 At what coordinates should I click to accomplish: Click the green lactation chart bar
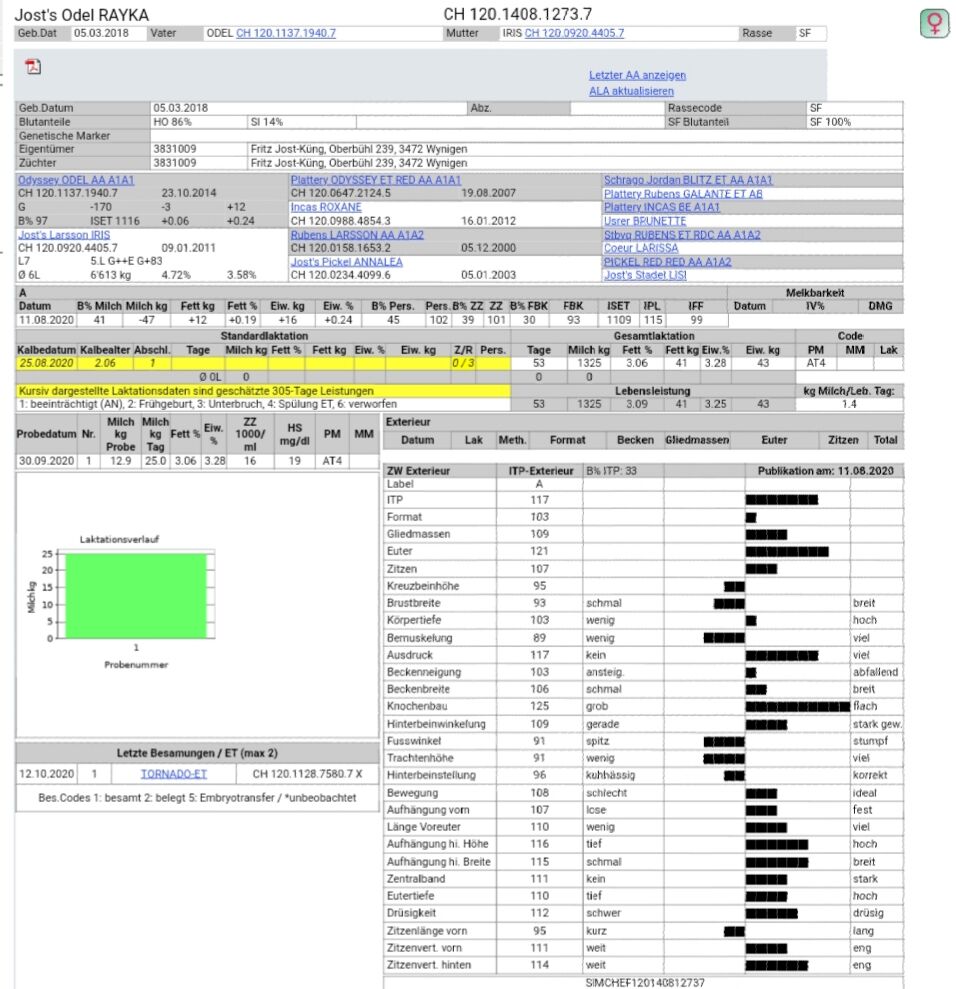(135, 595)
